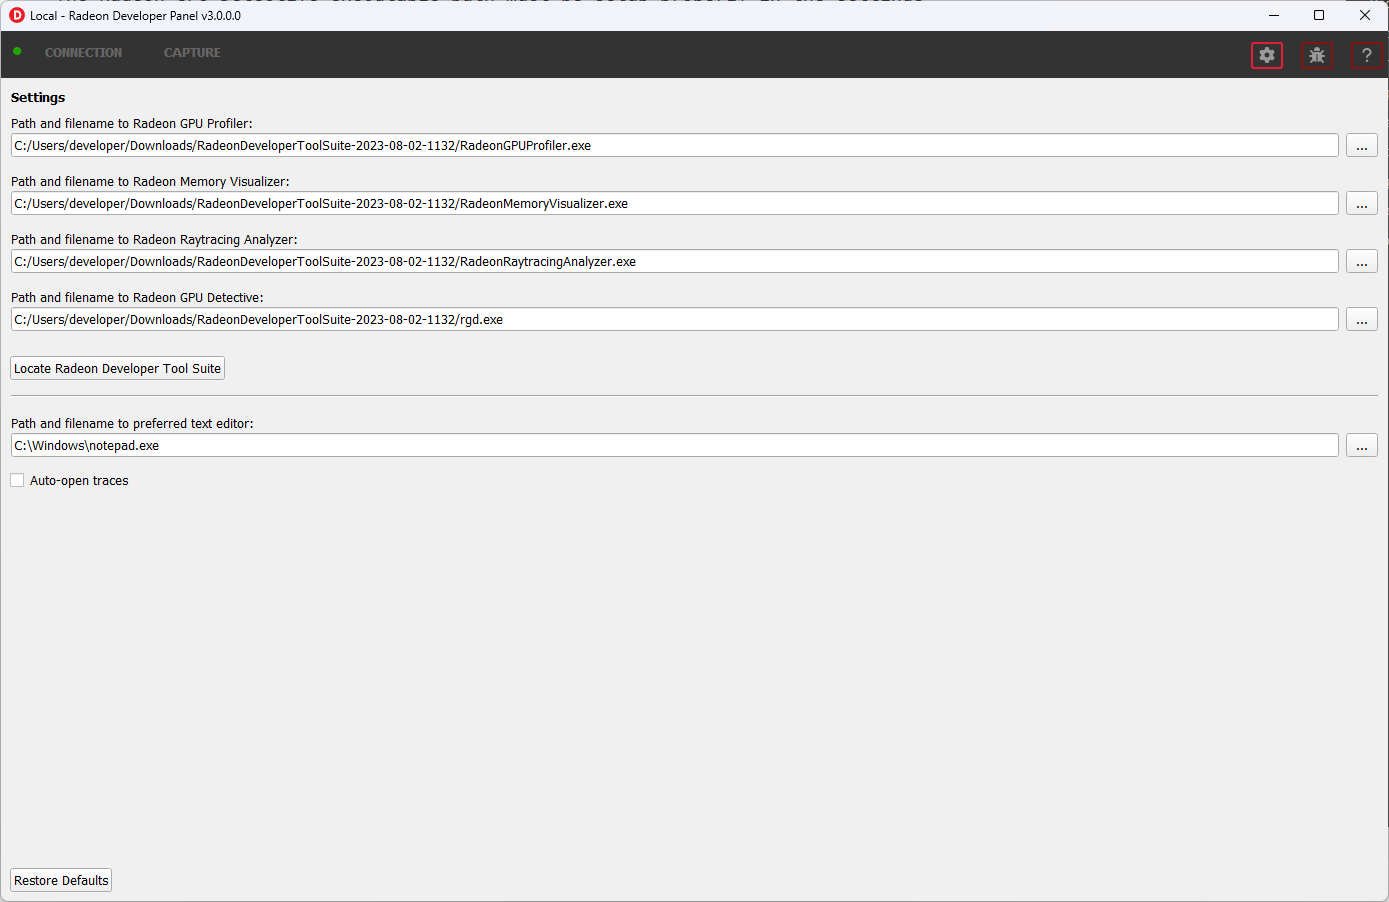Switch to the CAPTURE tab
The width and height of the screenshot is (1389, 902).
pos(192,53)
